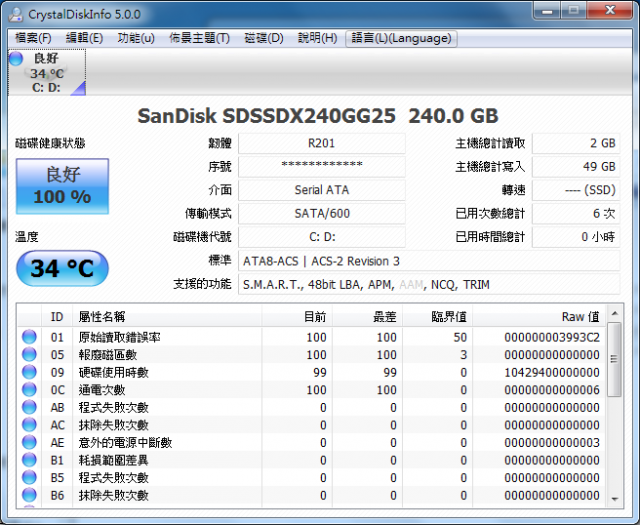Open the 說明(H) menu

pos(318,38)
